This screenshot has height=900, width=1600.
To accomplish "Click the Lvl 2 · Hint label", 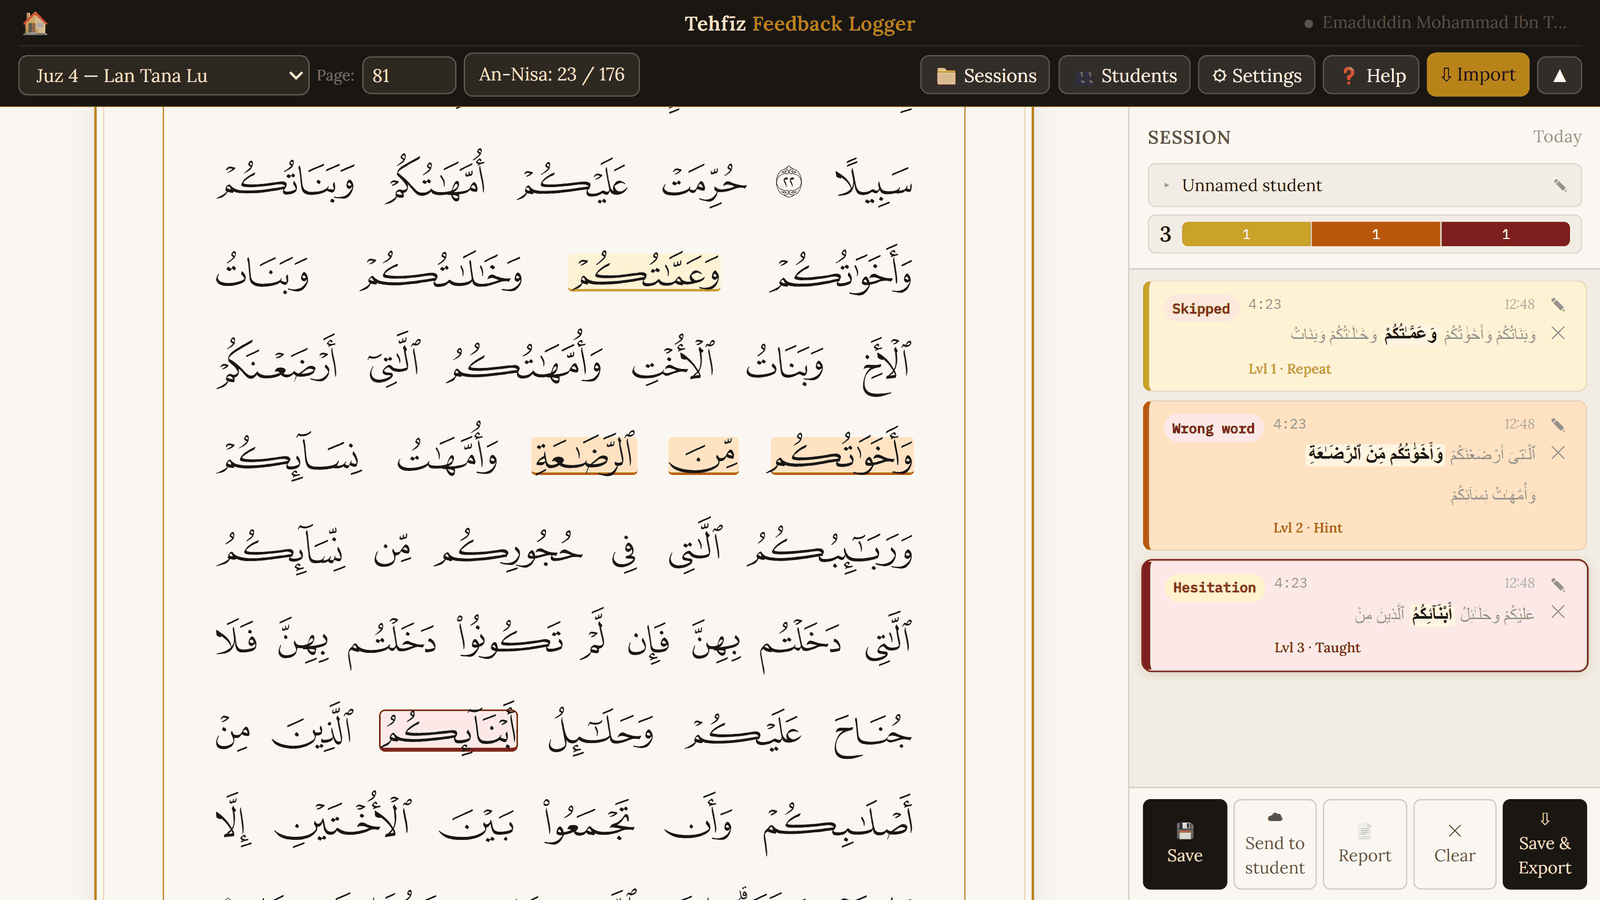I will [1307, 528].
